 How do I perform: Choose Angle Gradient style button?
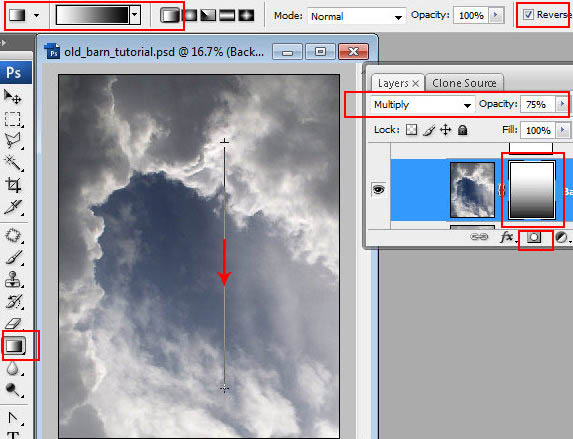[209, 15]
